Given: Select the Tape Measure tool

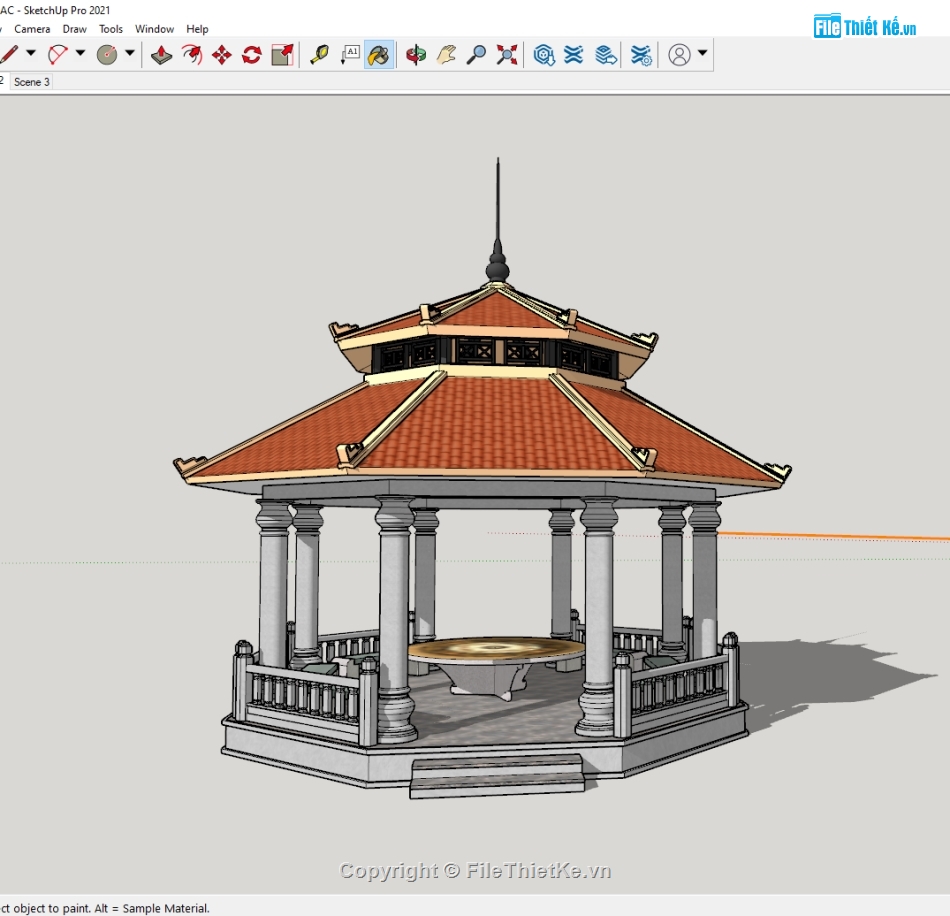Looking at the screenshot, I should point(319,55).
